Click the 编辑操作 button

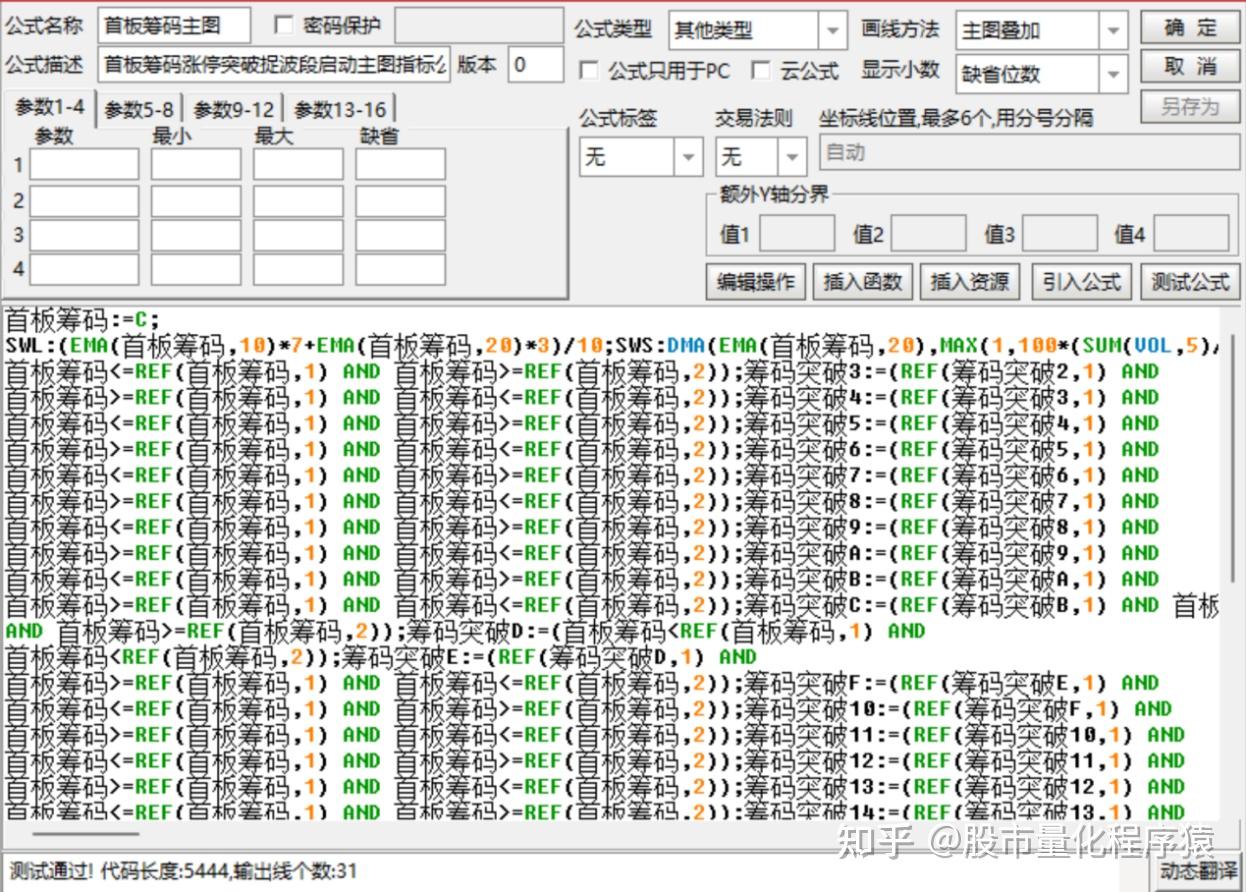point(756,282)
